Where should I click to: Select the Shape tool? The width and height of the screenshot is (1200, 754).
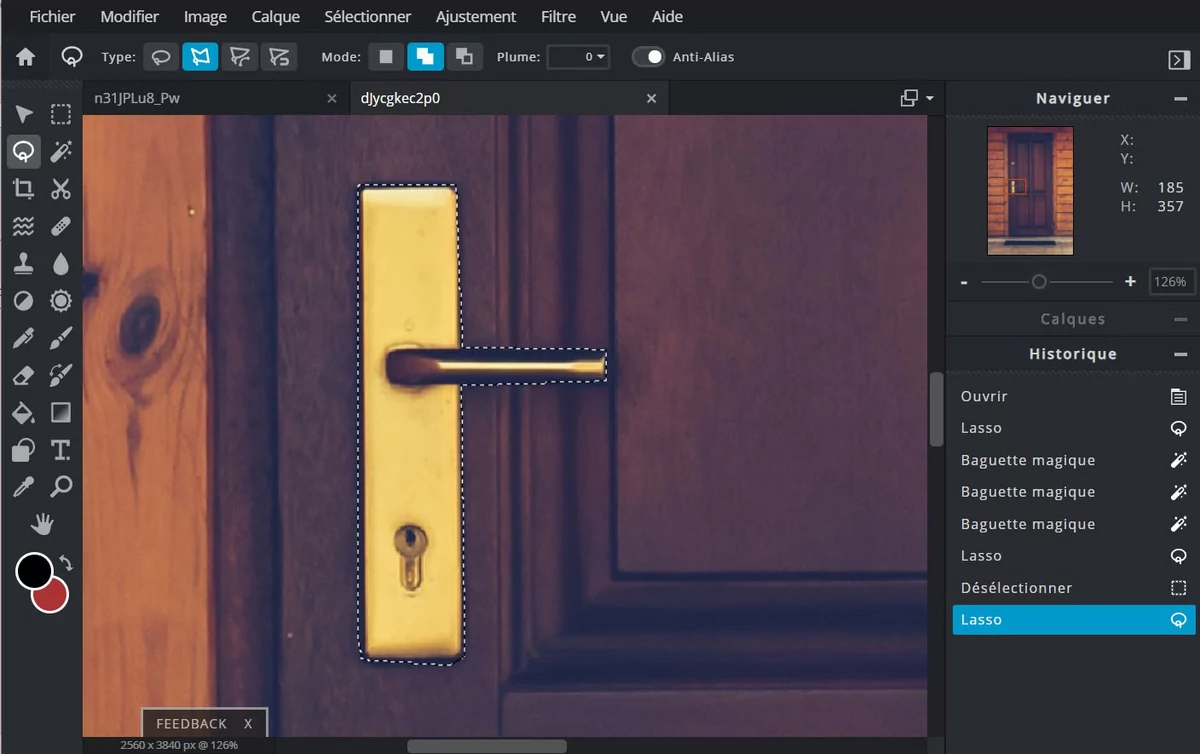[24, 450]
